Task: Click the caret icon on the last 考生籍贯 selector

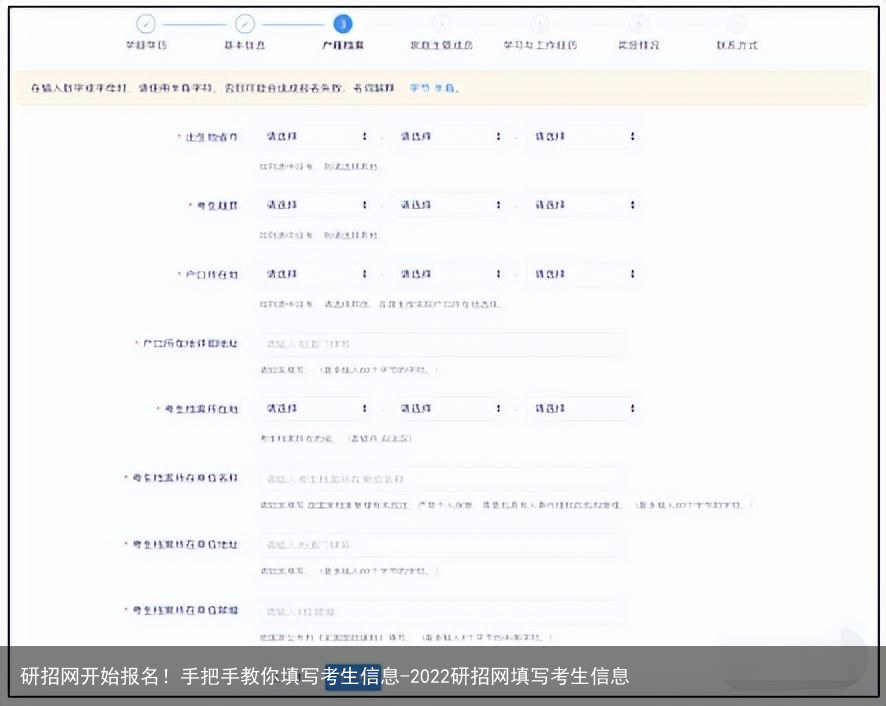Action: [632, 204]
